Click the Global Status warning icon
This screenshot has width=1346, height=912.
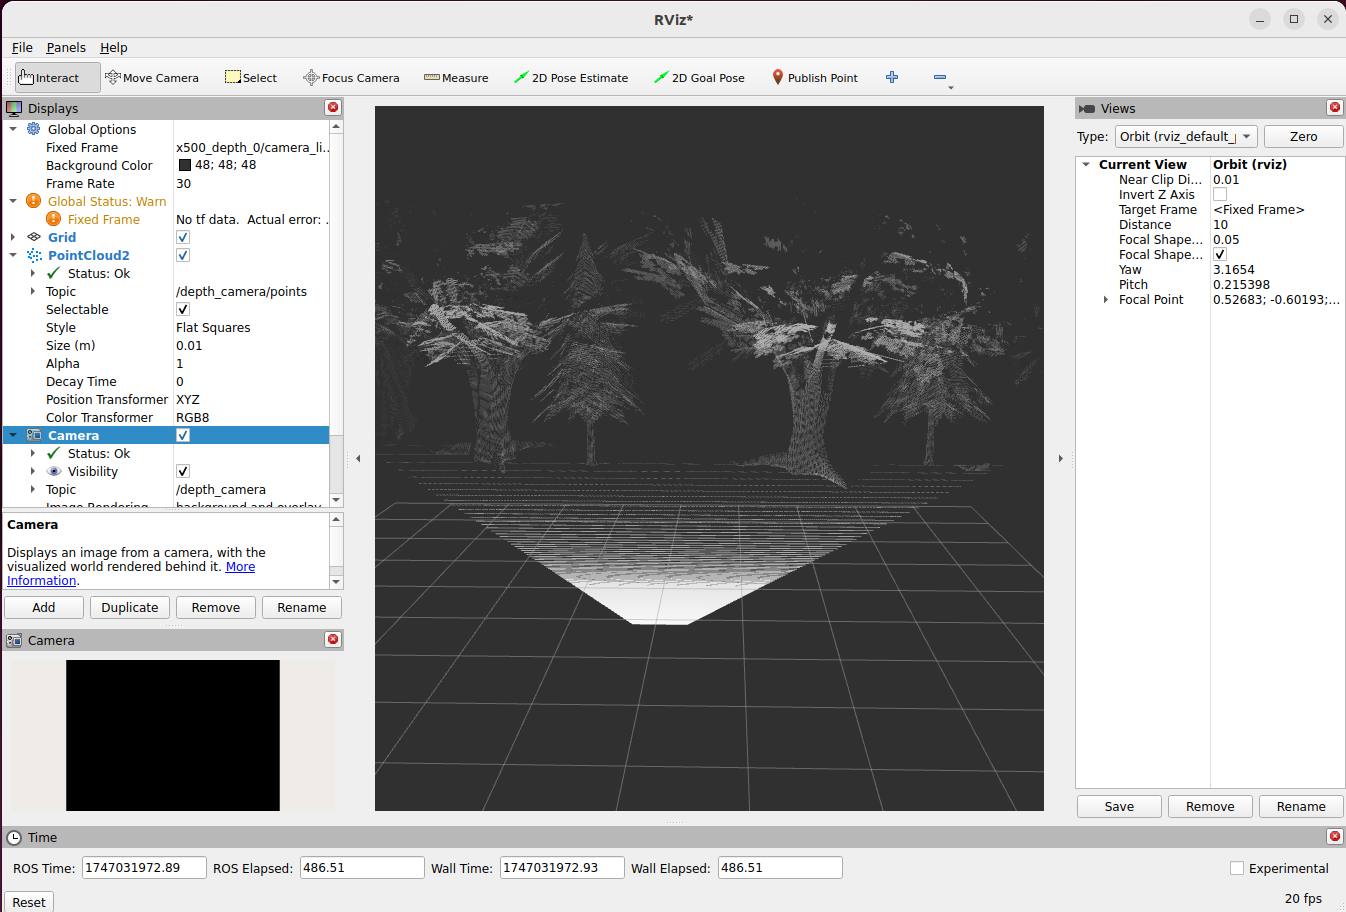tap(34, 201)
